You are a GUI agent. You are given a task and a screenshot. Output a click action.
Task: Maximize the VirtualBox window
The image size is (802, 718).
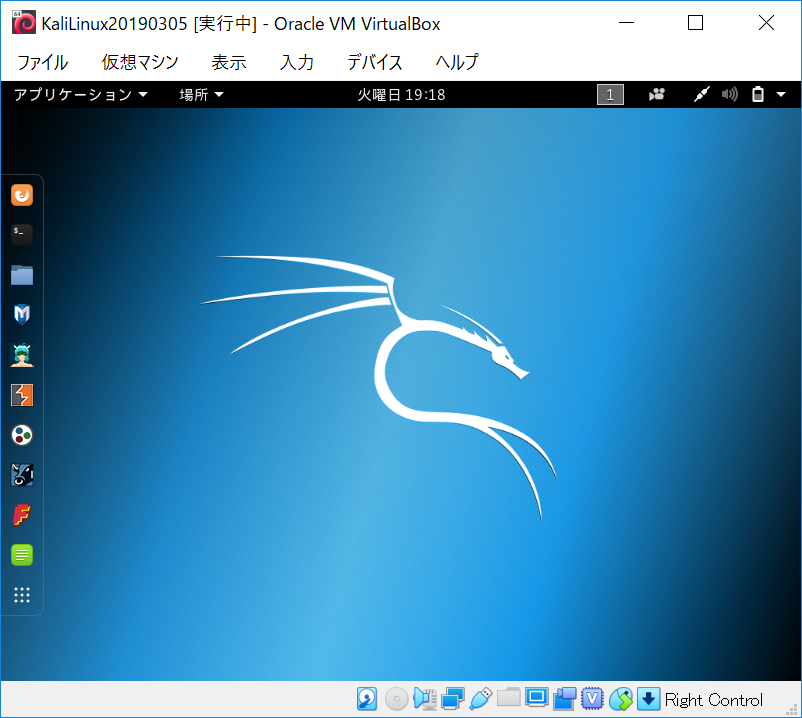coord(695,23)
